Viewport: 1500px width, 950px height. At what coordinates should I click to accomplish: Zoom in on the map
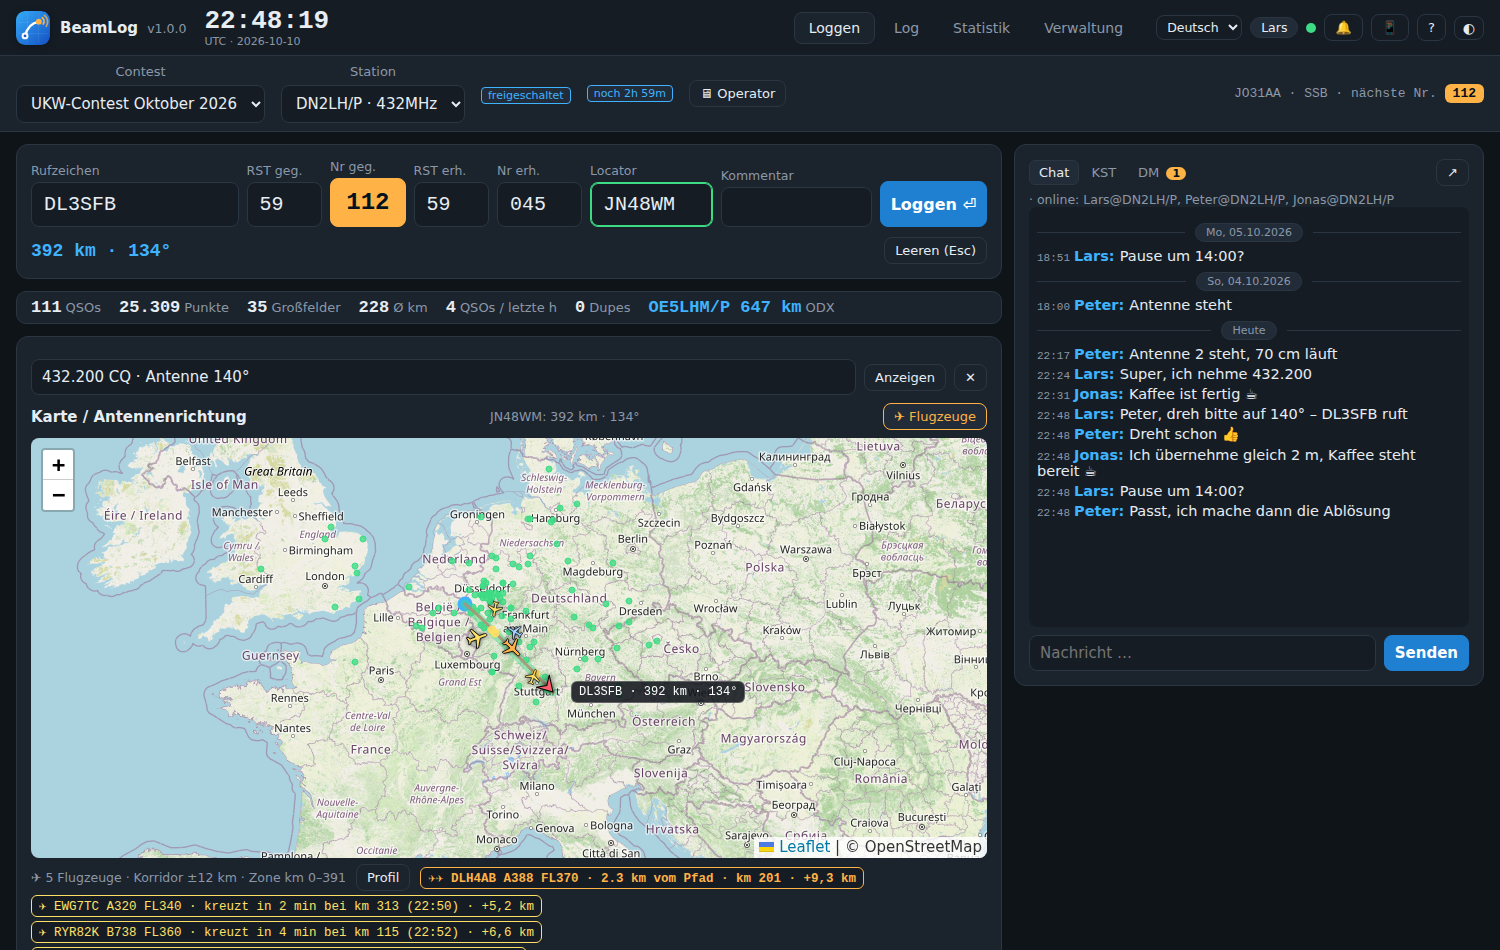[x=58, y=465]
